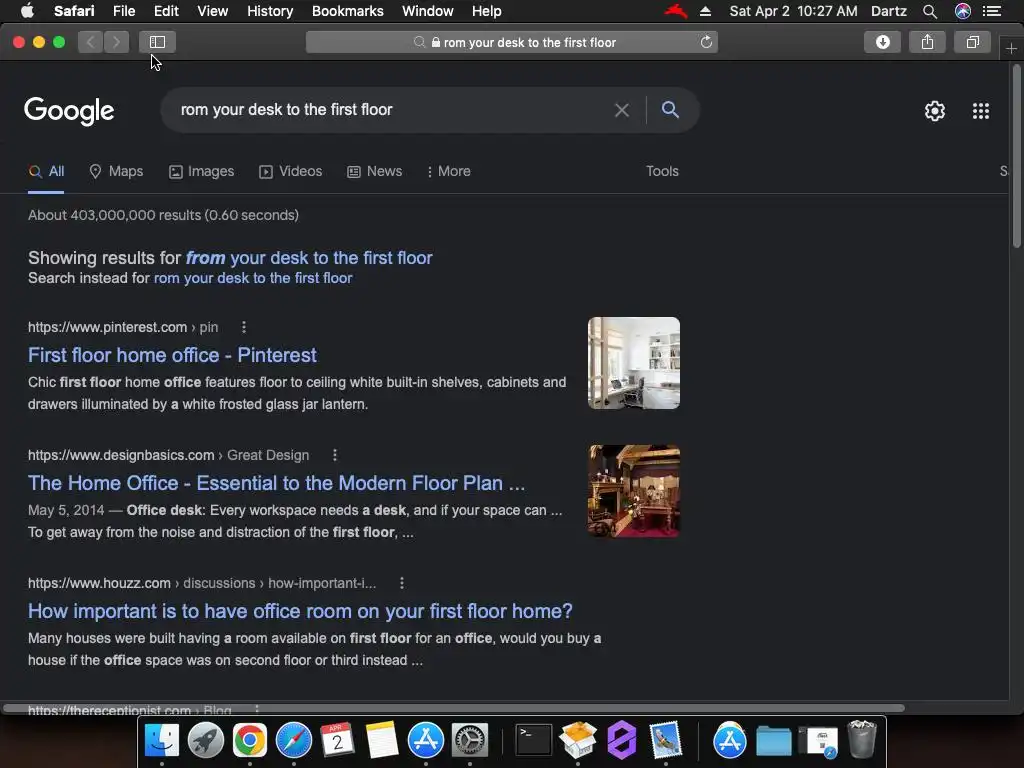The image size is (1024, 768).
Task: Open Spotlight search in menu bar
Action: pyautogui.click(x=930, y=11)
